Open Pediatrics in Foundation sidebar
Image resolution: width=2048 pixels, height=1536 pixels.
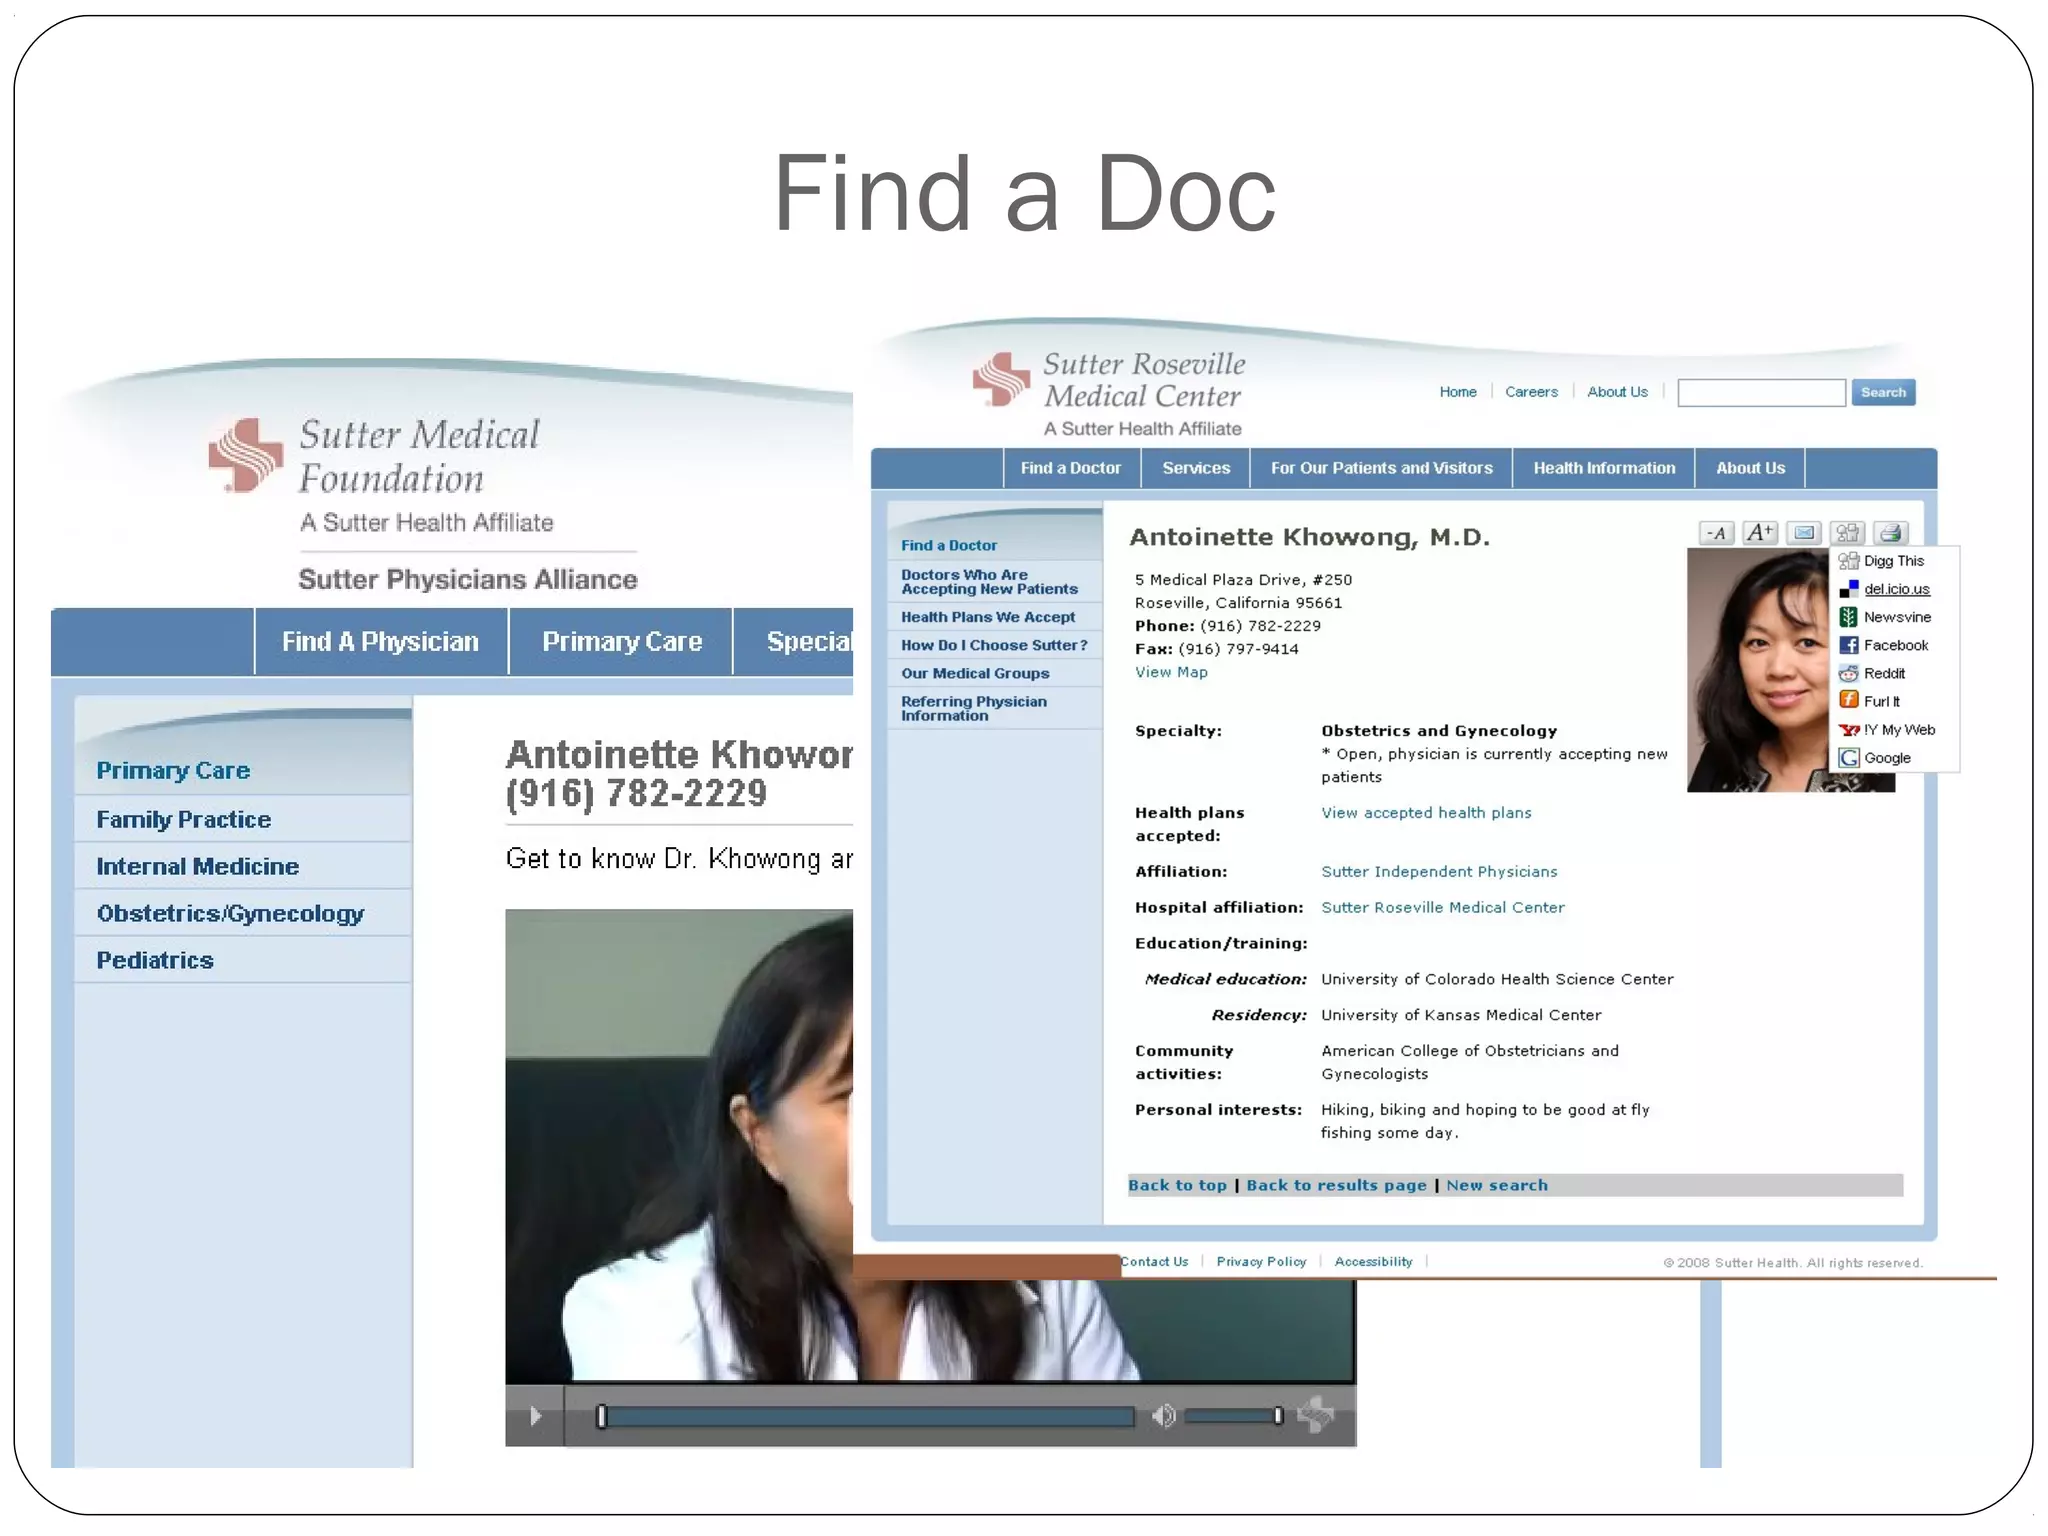[x=155, y=961]
